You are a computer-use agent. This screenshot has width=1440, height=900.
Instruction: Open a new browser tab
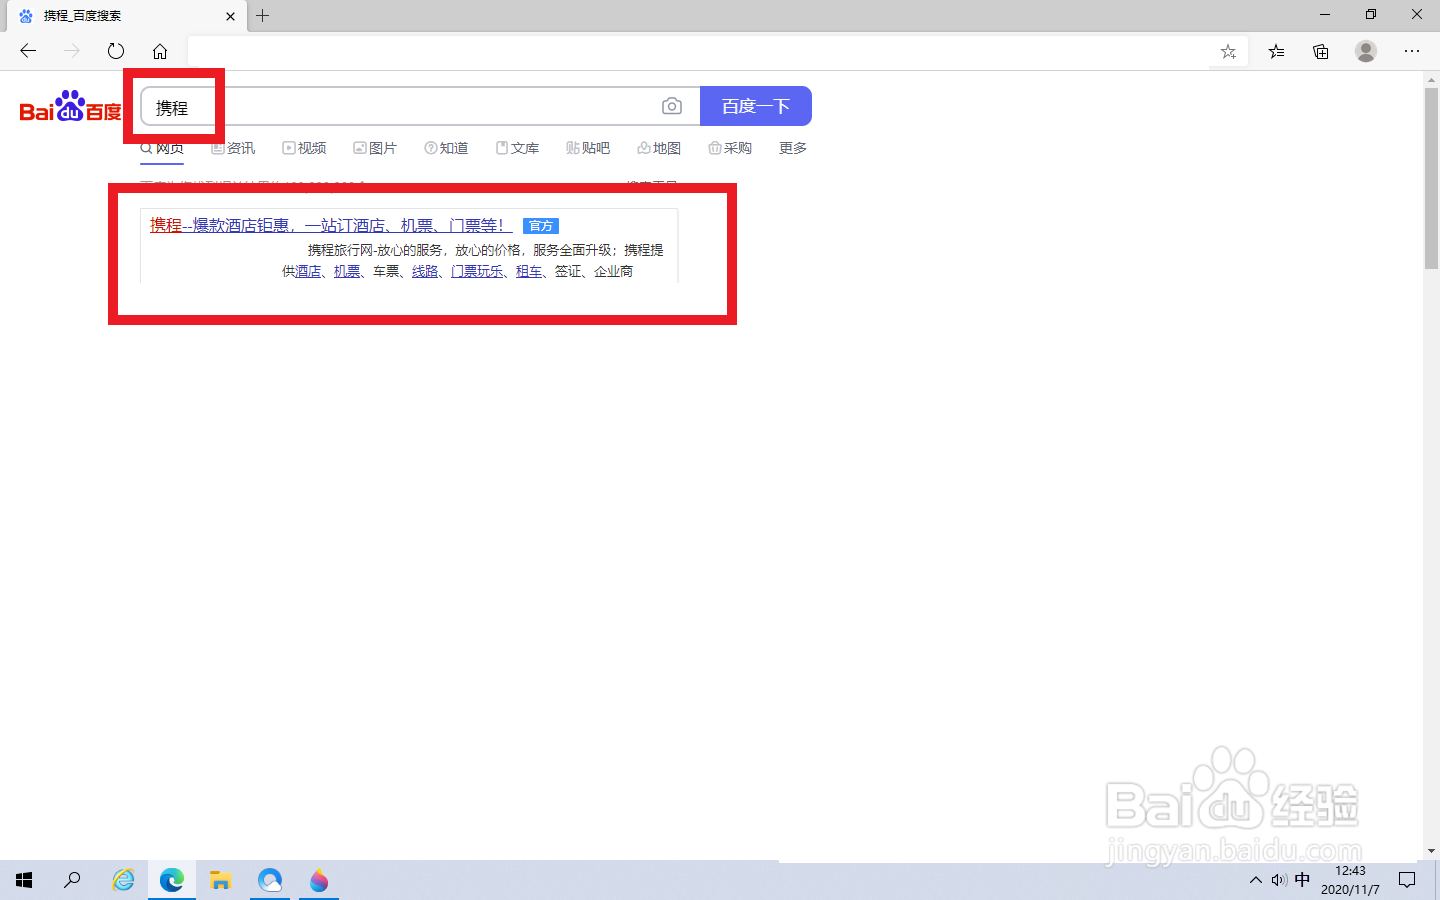263,16
